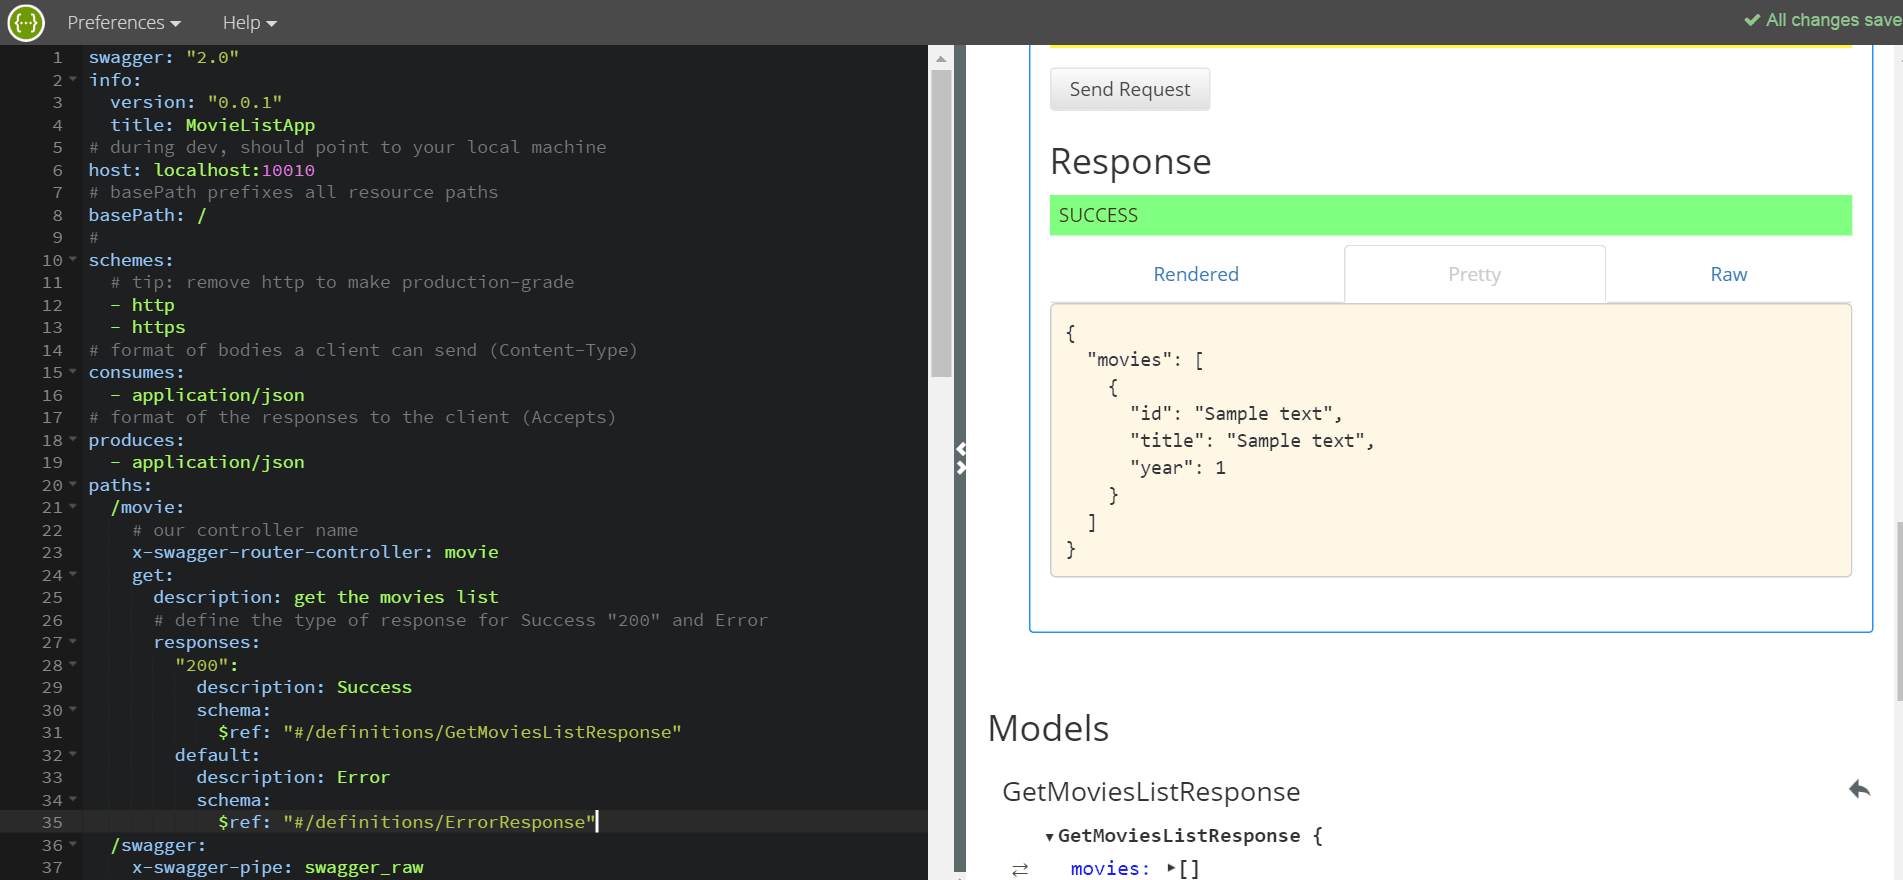Click the Response heading
Screen dimensions: 1903x880
(x=1130, y=161)
